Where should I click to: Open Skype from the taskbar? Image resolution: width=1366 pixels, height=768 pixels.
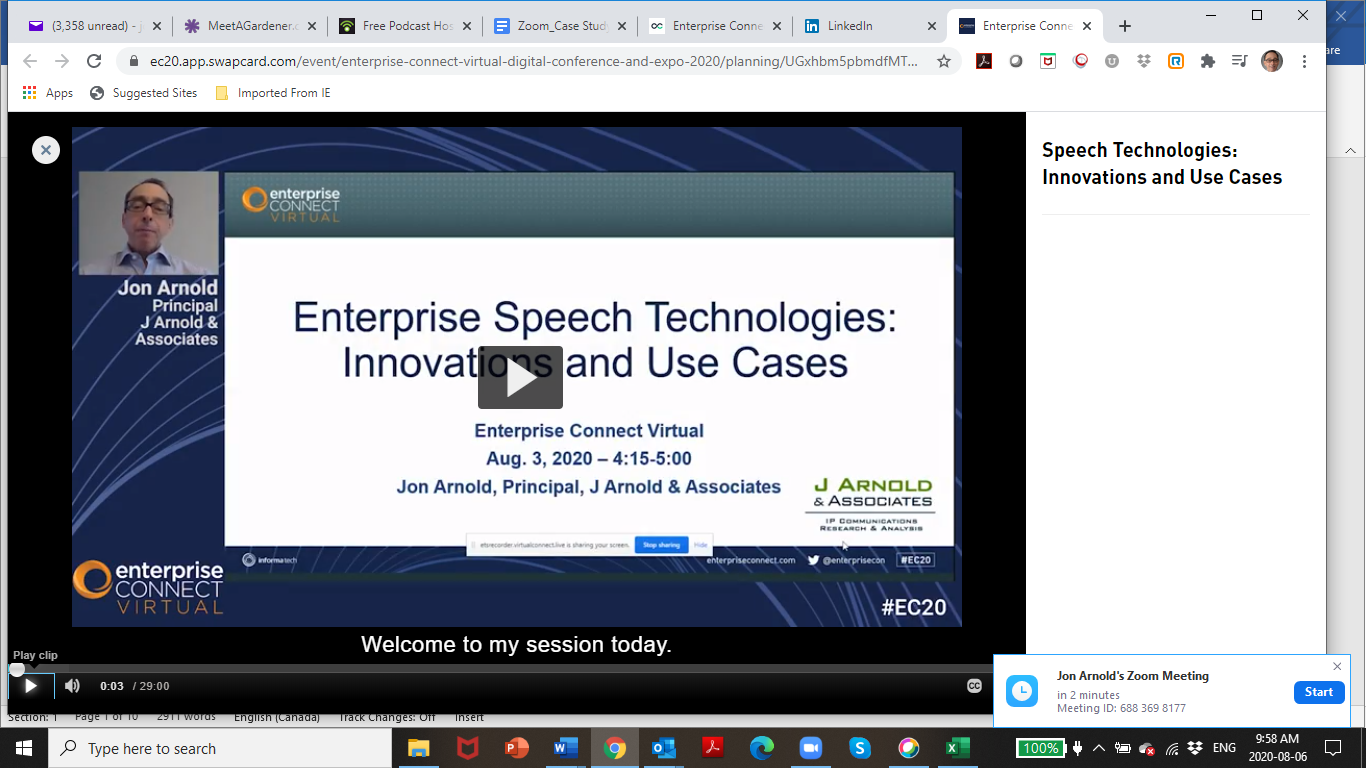point(859,748)
